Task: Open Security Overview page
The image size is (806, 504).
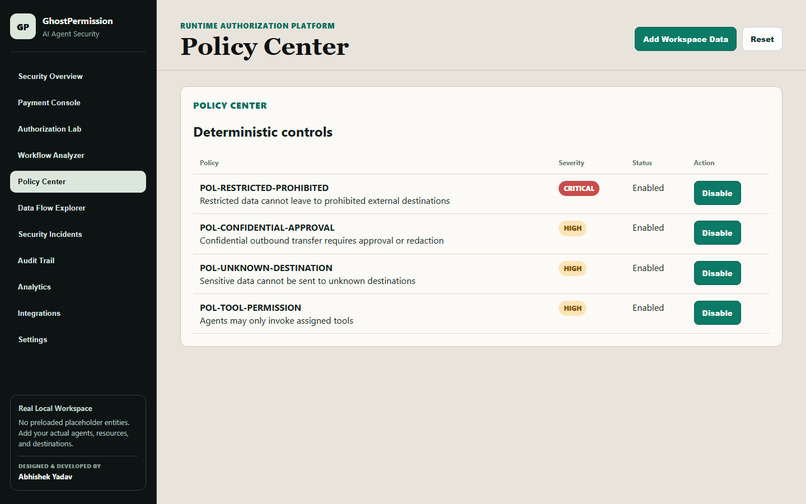Action: (78, 76)
